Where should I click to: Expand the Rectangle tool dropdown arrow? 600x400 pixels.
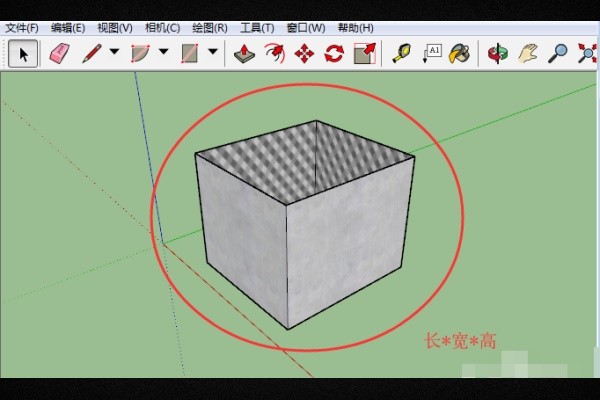pyautogui.click(x=213, y=51)
